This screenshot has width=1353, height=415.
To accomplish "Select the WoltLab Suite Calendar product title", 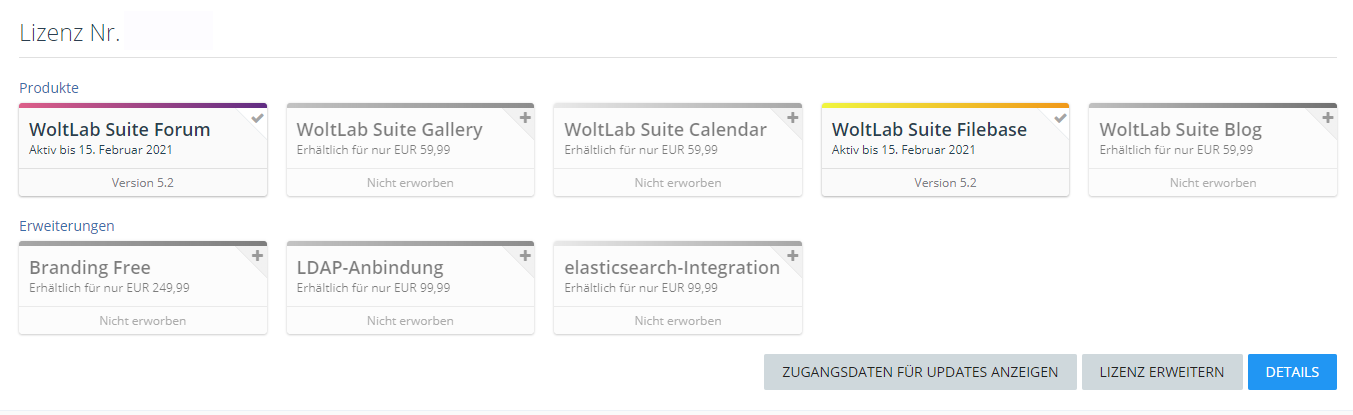I will coord(666,130).
